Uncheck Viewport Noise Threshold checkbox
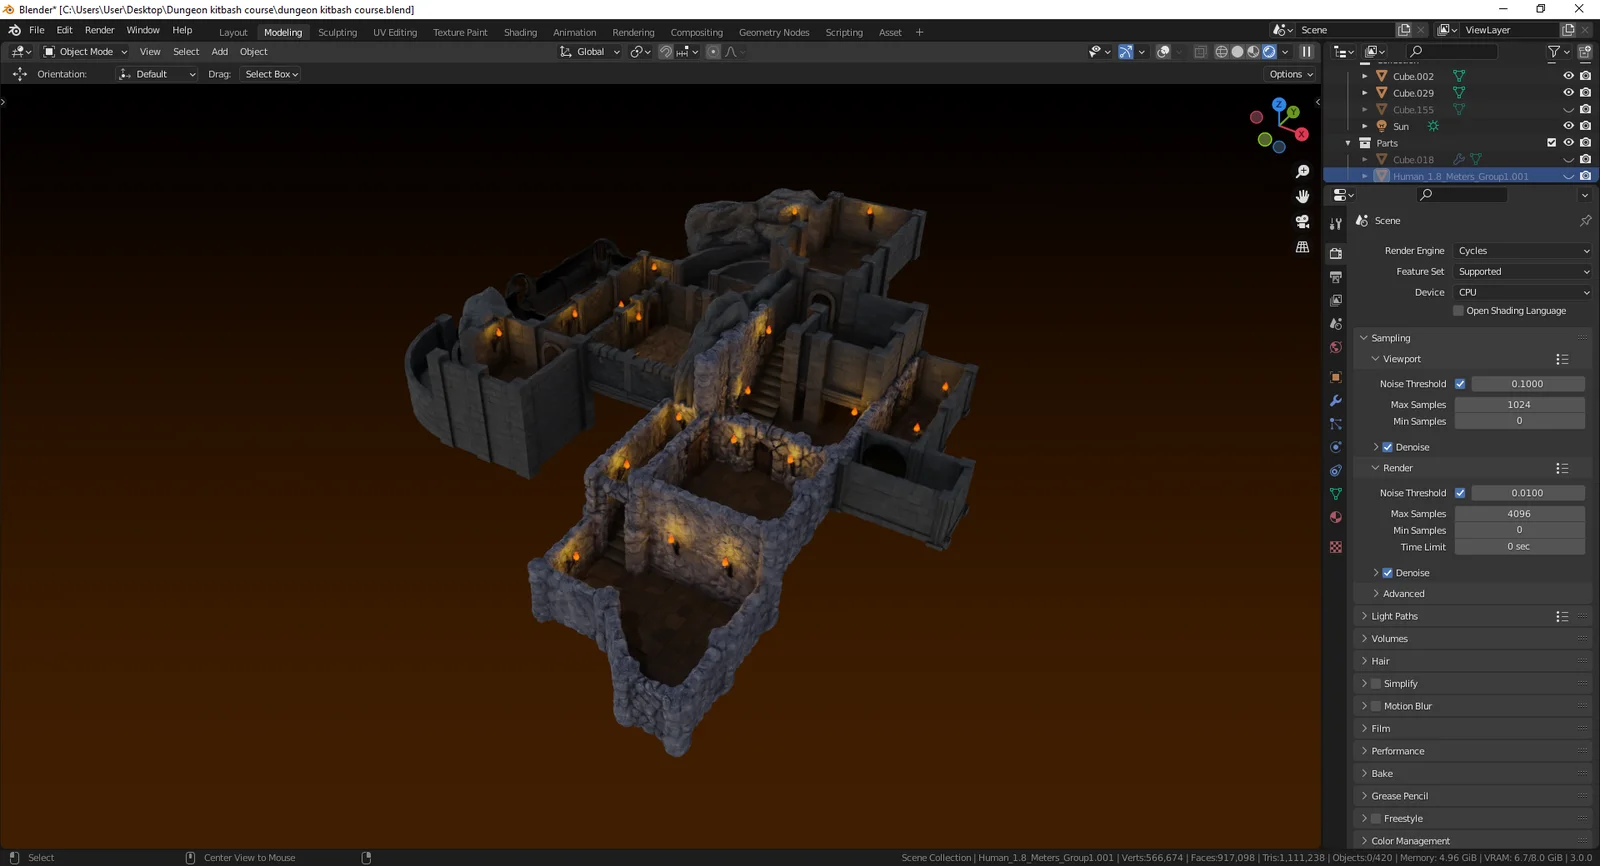This screenshot has width=1600, height=866. pos(1460,384)
